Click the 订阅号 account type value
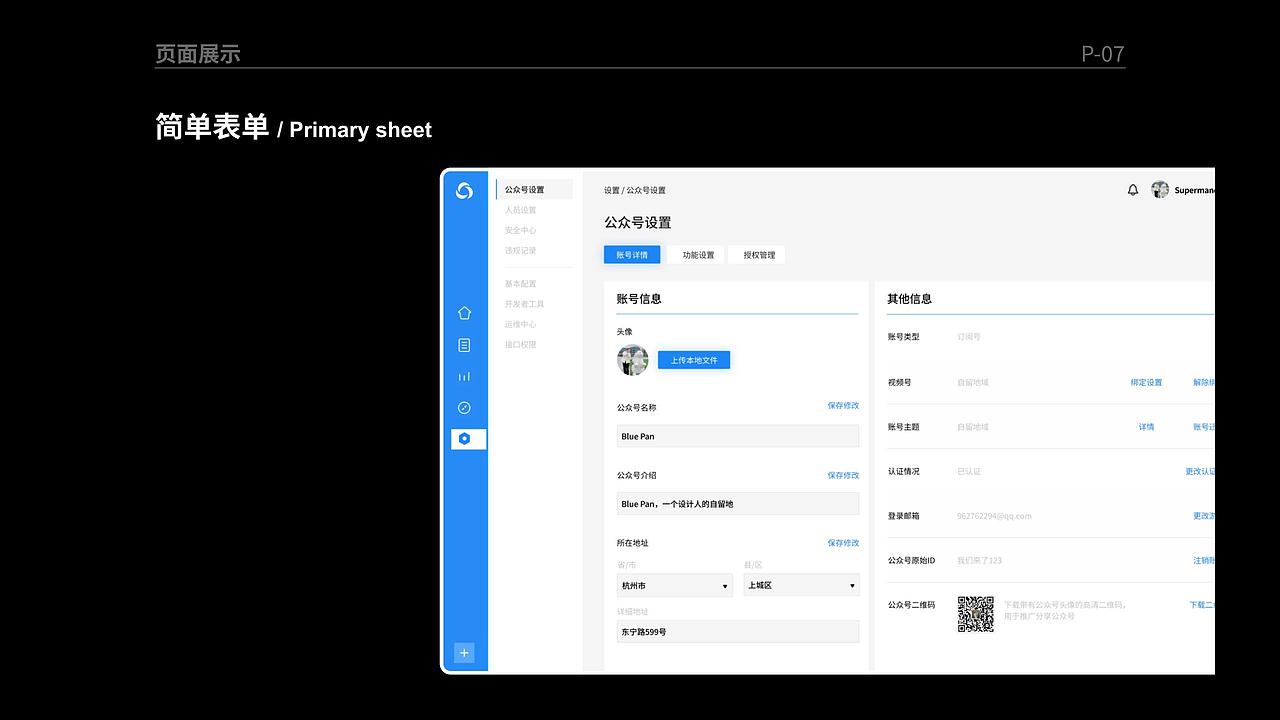 (969, 337)
